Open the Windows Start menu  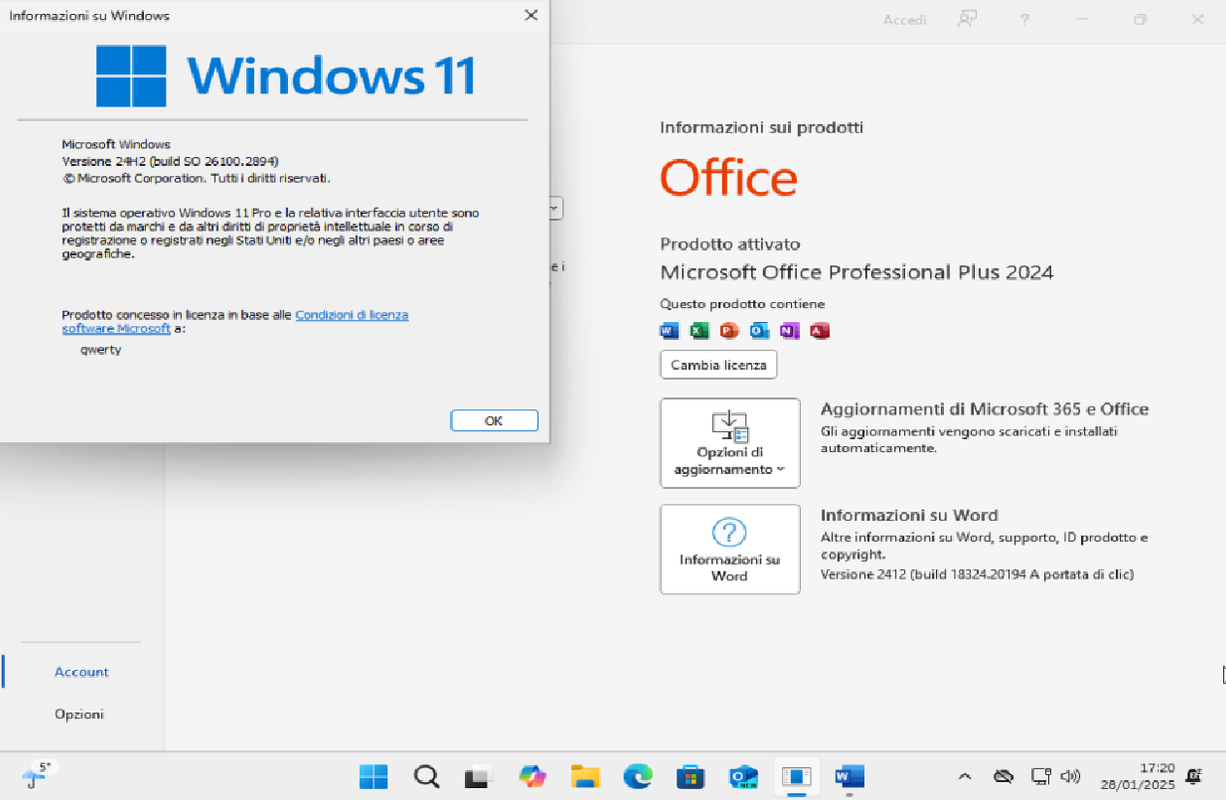click(374, 776)
